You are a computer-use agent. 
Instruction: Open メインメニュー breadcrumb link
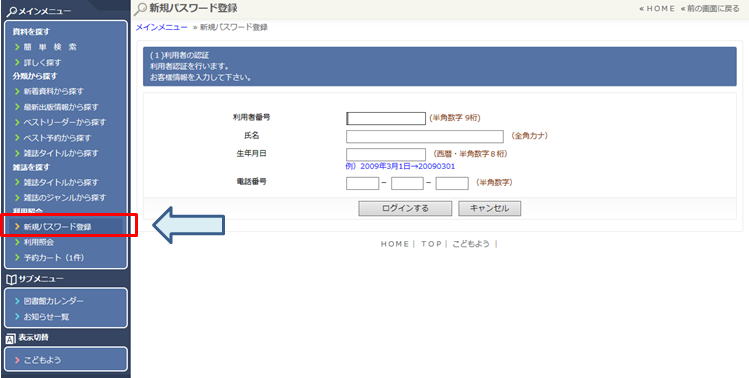point(161,27)
